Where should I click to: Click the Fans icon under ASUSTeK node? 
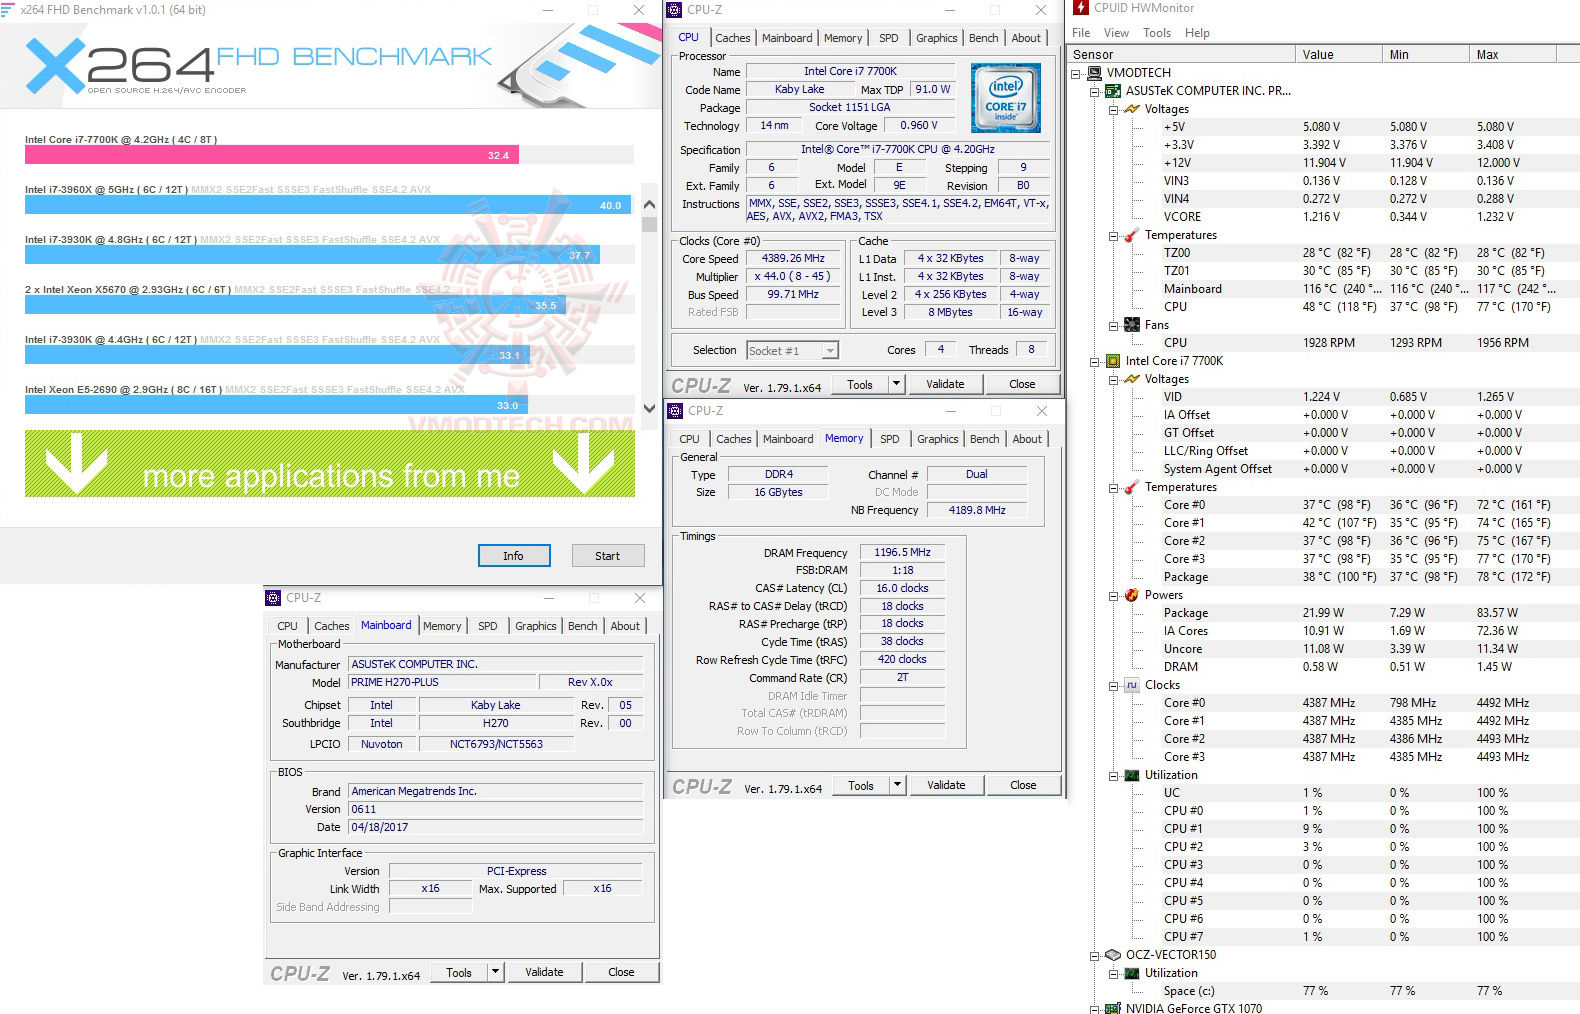[x=1132, y=325]
